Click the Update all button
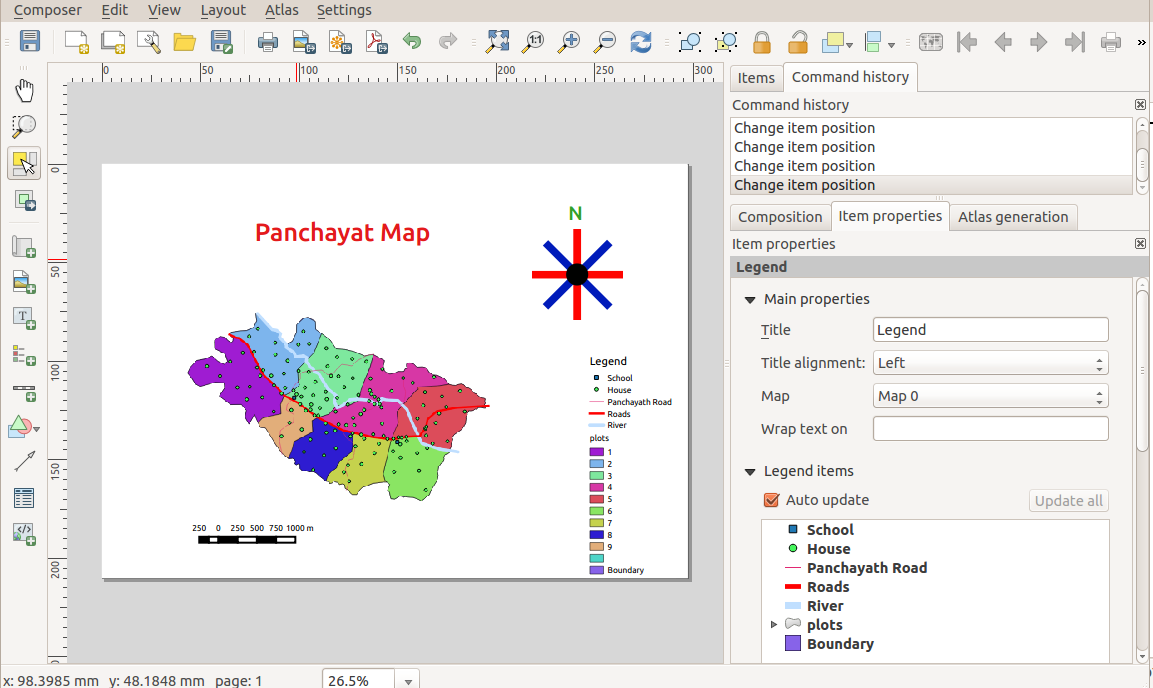This screenshot has height=688, width=1153. coord(1068,501)
